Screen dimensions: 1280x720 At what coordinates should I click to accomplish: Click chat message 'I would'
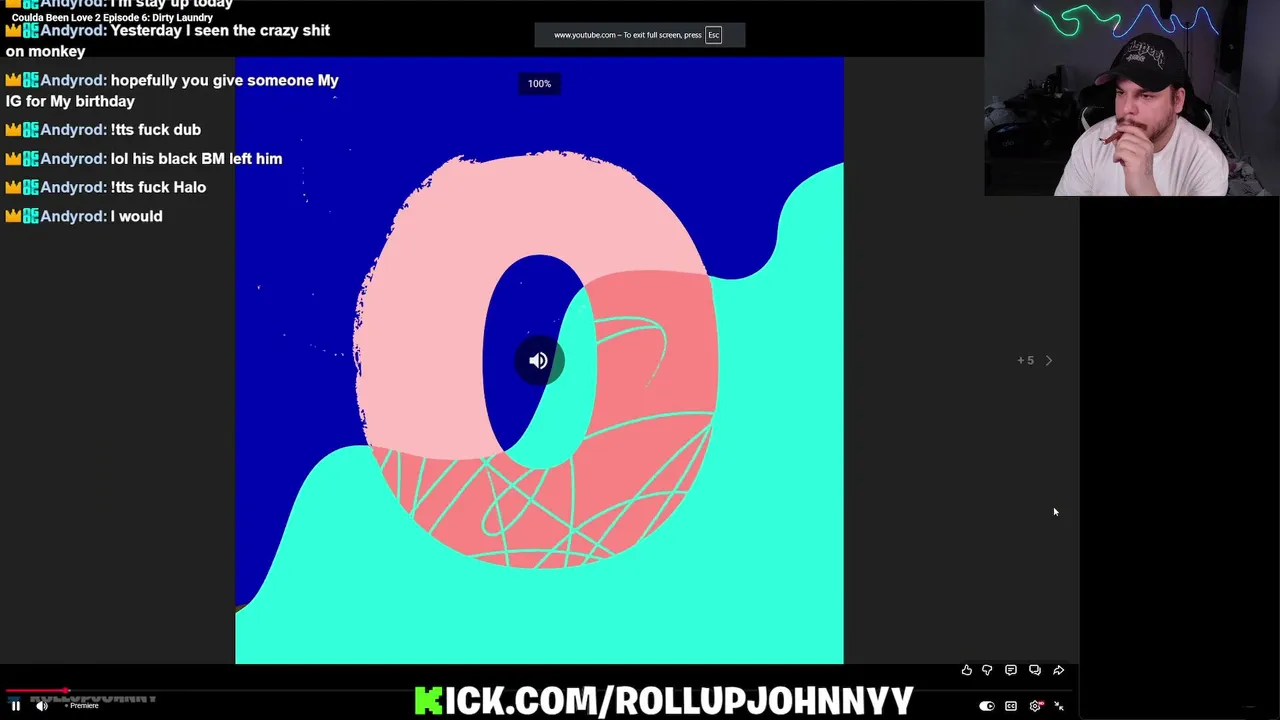pos(136,216)
